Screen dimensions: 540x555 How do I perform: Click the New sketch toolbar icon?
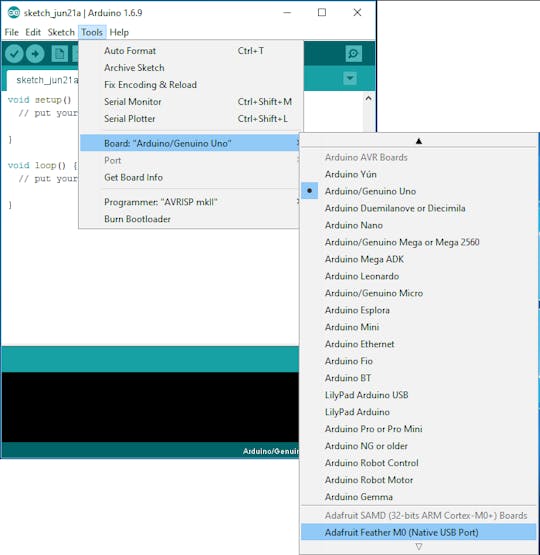[x=59, y=54]
